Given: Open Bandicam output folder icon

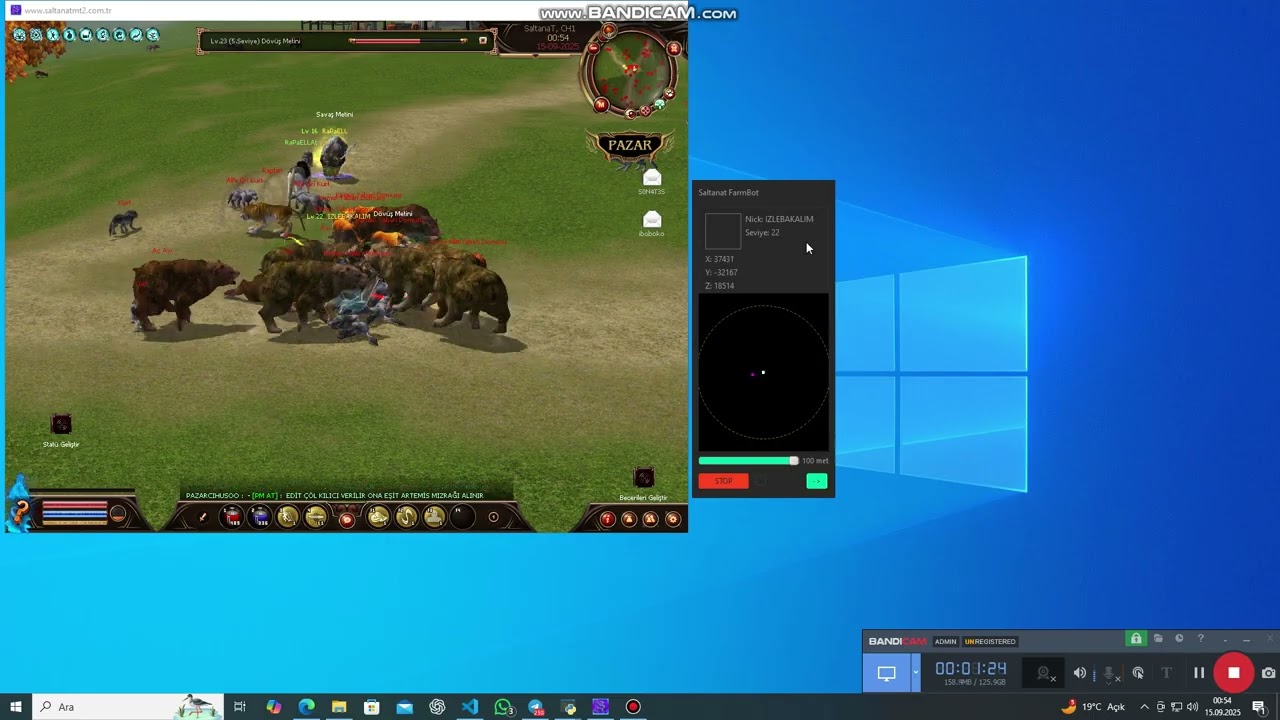Looking at the screenshot, I should pyautogui.click(x=1158, y=639).
